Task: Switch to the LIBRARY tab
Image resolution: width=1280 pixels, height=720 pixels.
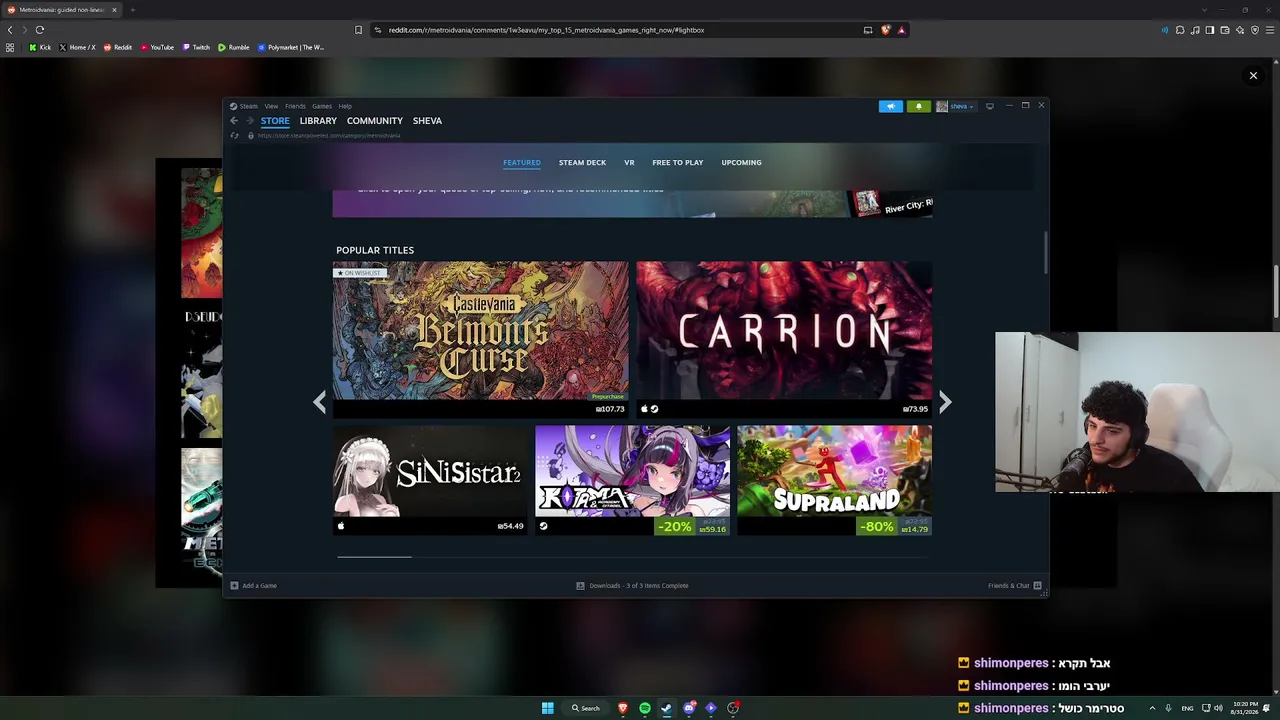Action: pos(318,121)
